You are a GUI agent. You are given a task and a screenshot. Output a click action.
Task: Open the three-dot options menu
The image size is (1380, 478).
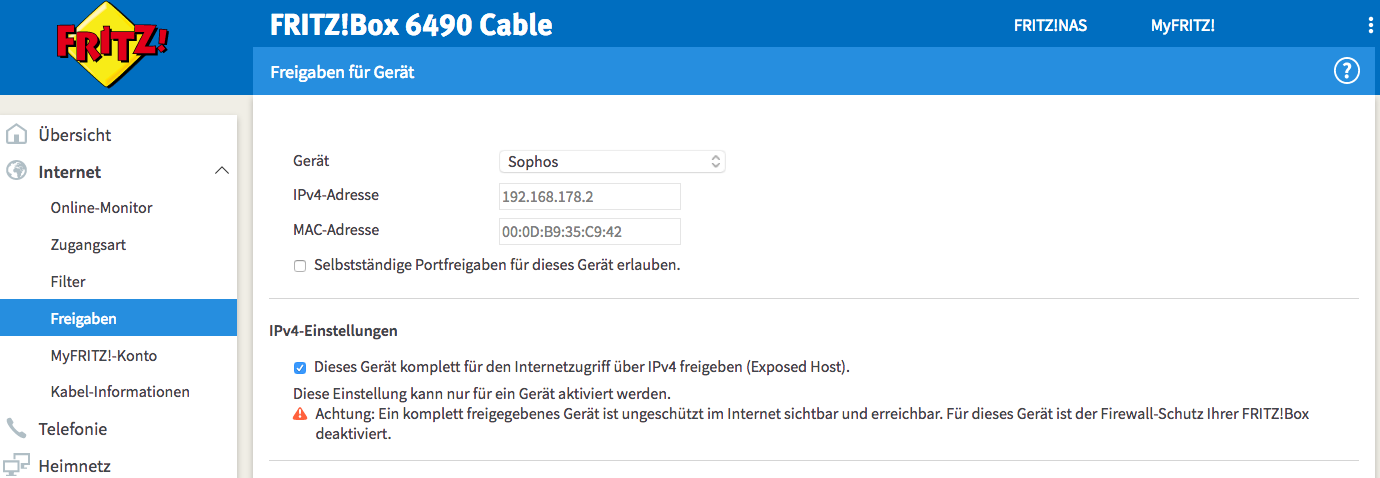[1370, 26]
